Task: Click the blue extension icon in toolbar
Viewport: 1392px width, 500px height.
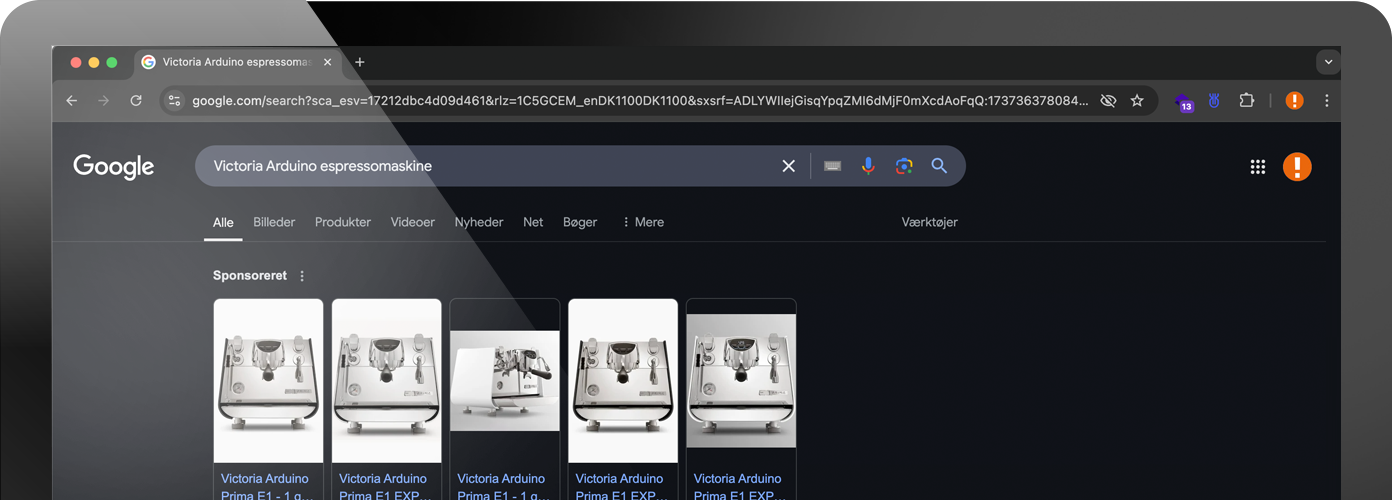Action: [1214, 101]
